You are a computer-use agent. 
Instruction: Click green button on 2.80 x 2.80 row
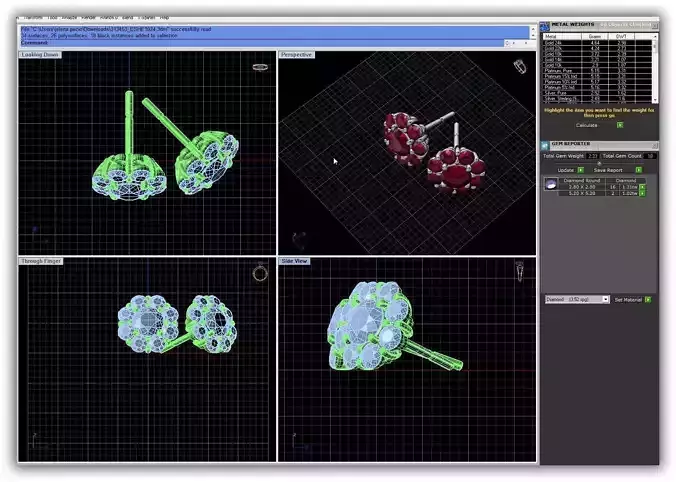pyautogui.click(x=642, y=187)
